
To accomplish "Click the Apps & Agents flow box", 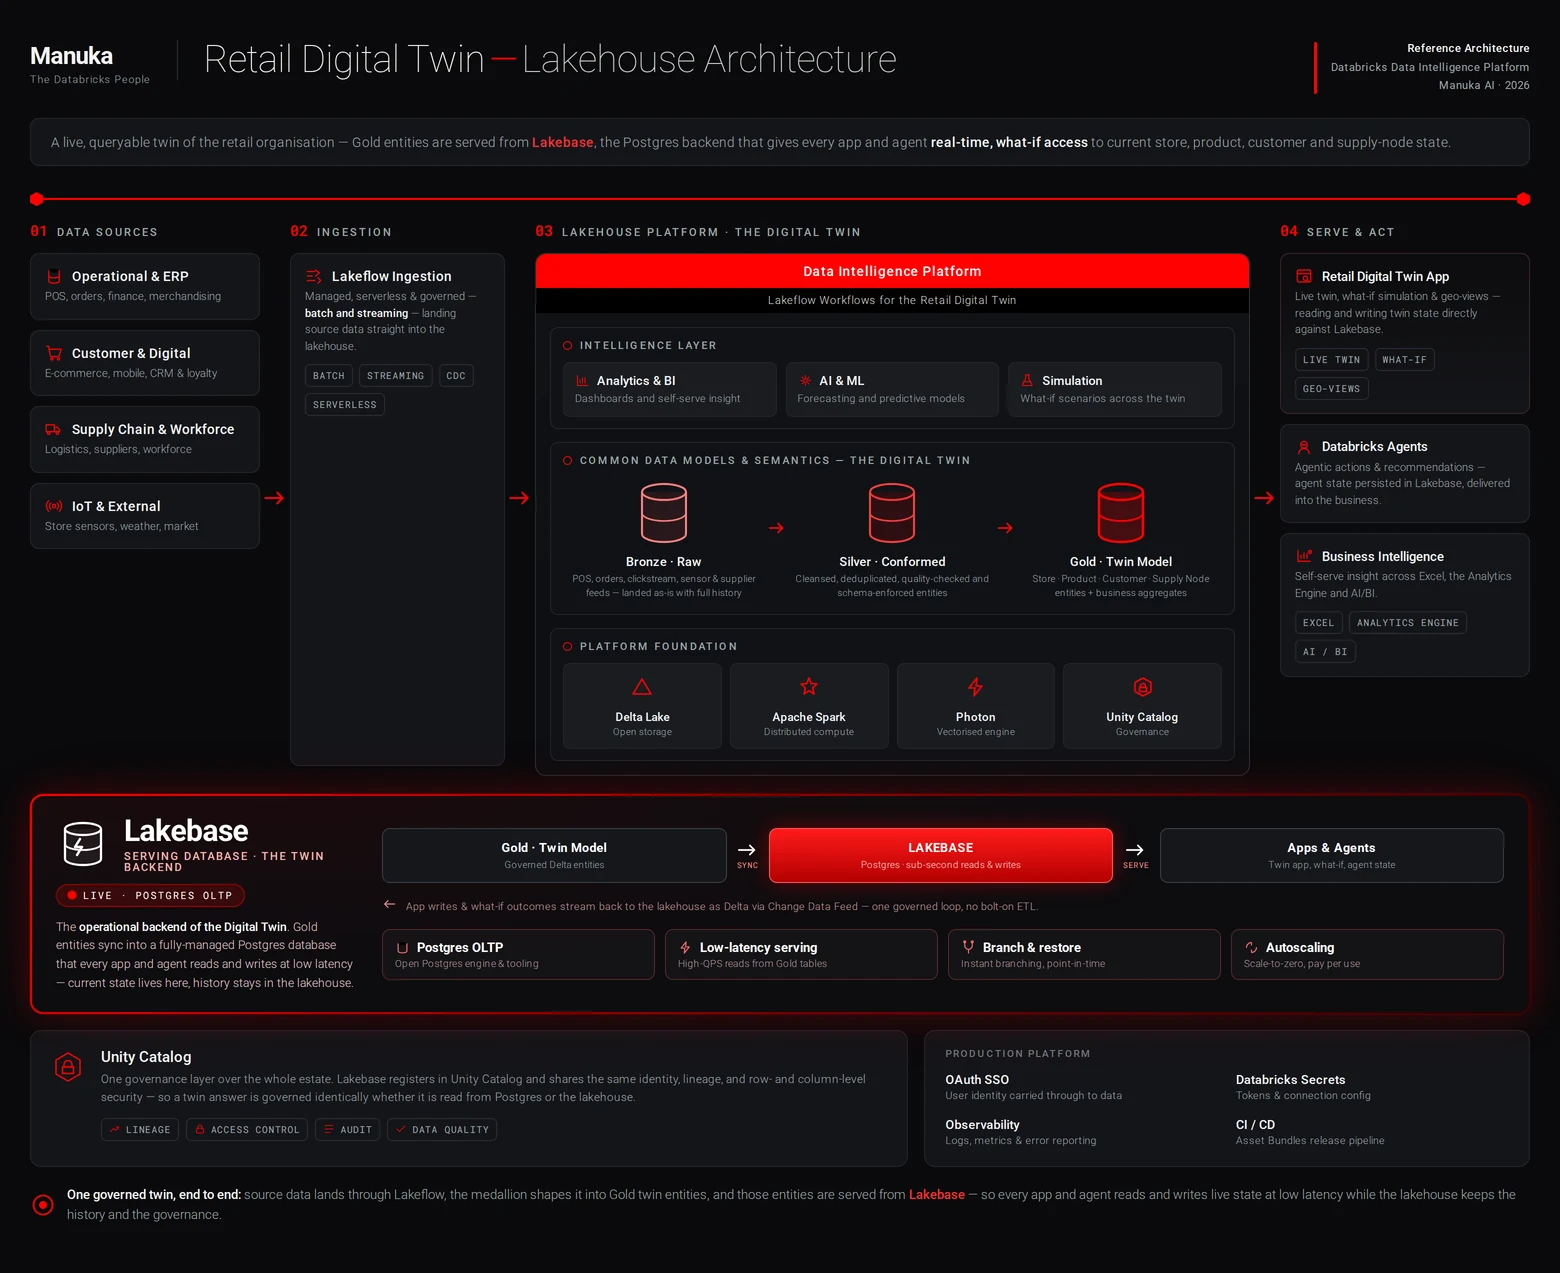I will tap(1332, 856).
